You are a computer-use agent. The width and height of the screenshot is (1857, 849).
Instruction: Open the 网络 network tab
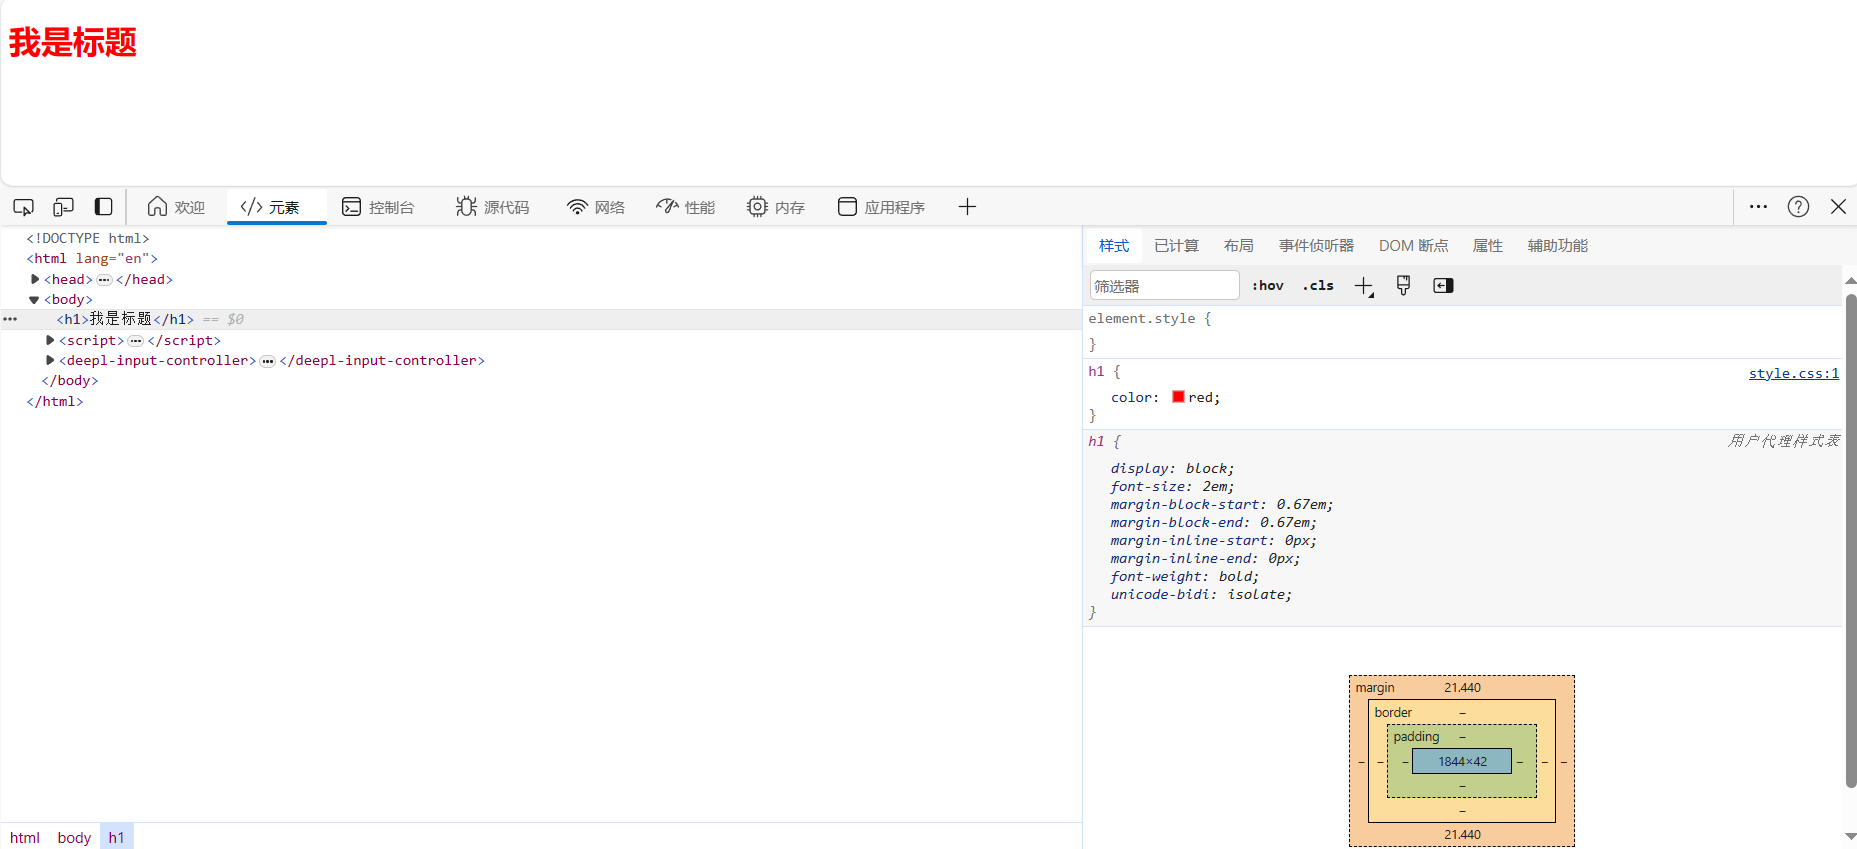coord(596,207)
